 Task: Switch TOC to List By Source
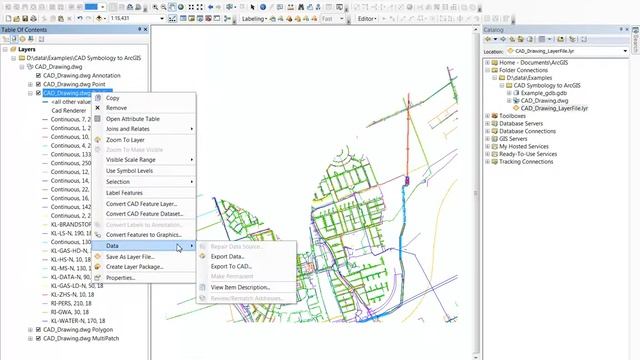pyautogui.click(x=14, y=39)
